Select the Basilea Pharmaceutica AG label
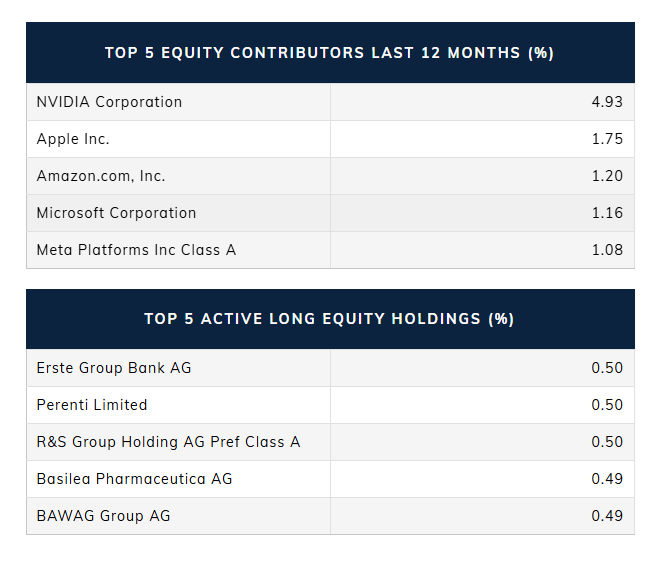This screenshot has height=561, width=660. tap(134, 479)
